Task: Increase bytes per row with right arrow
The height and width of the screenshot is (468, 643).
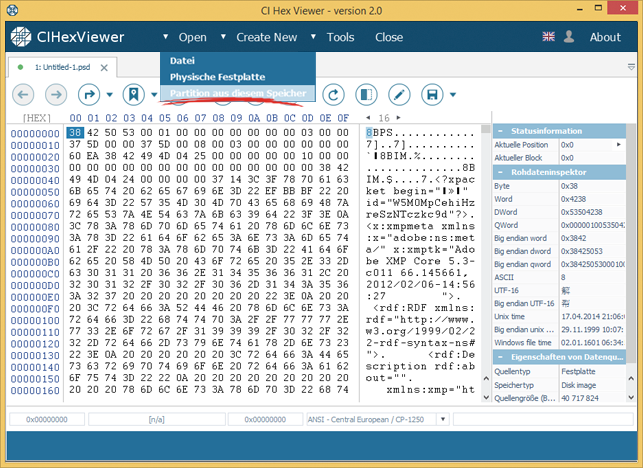Action: click(x=398, y=118)
